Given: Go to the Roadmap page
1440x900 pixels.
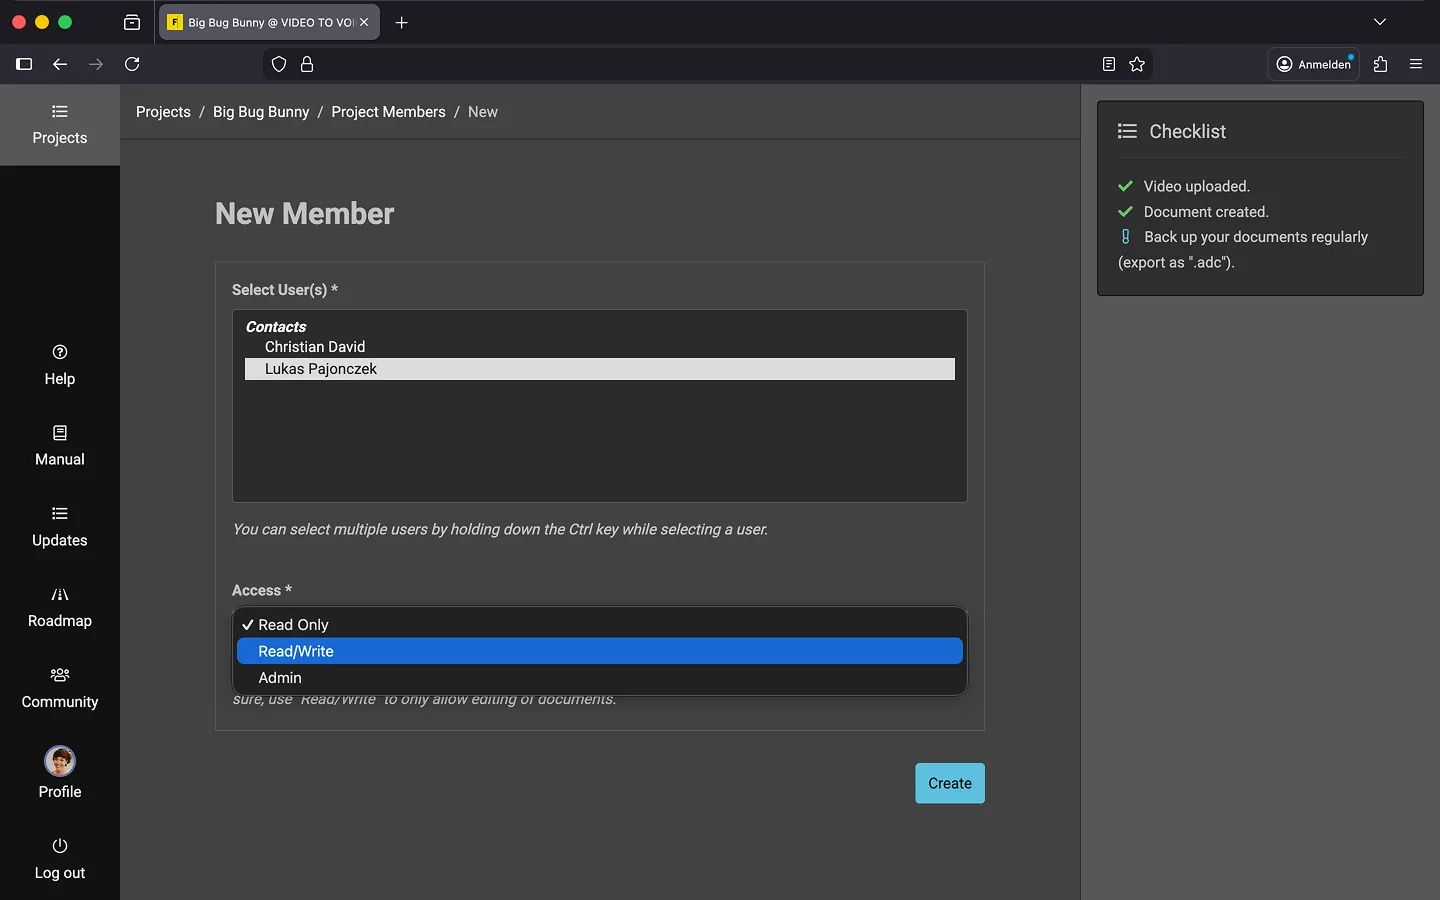Looking at the screenshot, I should pyautogui.click(x=59, y=608).
